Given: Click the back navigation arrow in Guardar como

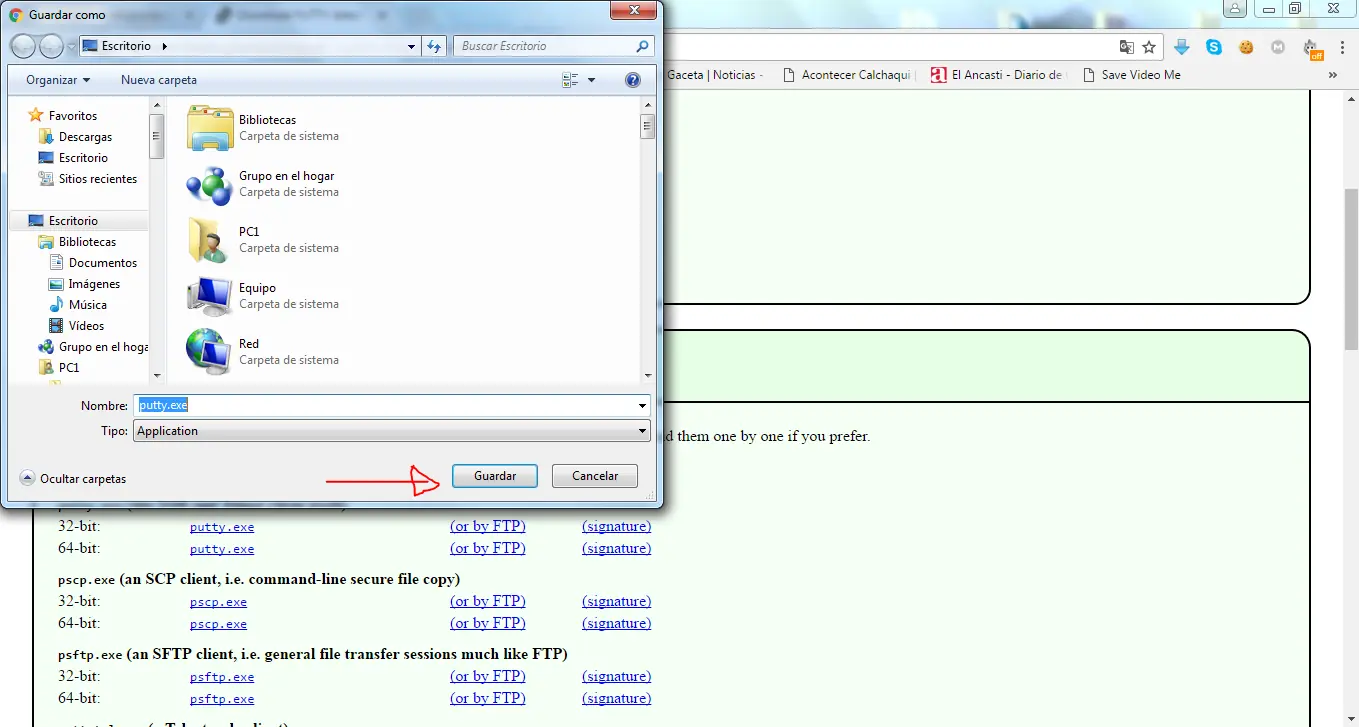Looking at the screenshot, I should (23, 46).
